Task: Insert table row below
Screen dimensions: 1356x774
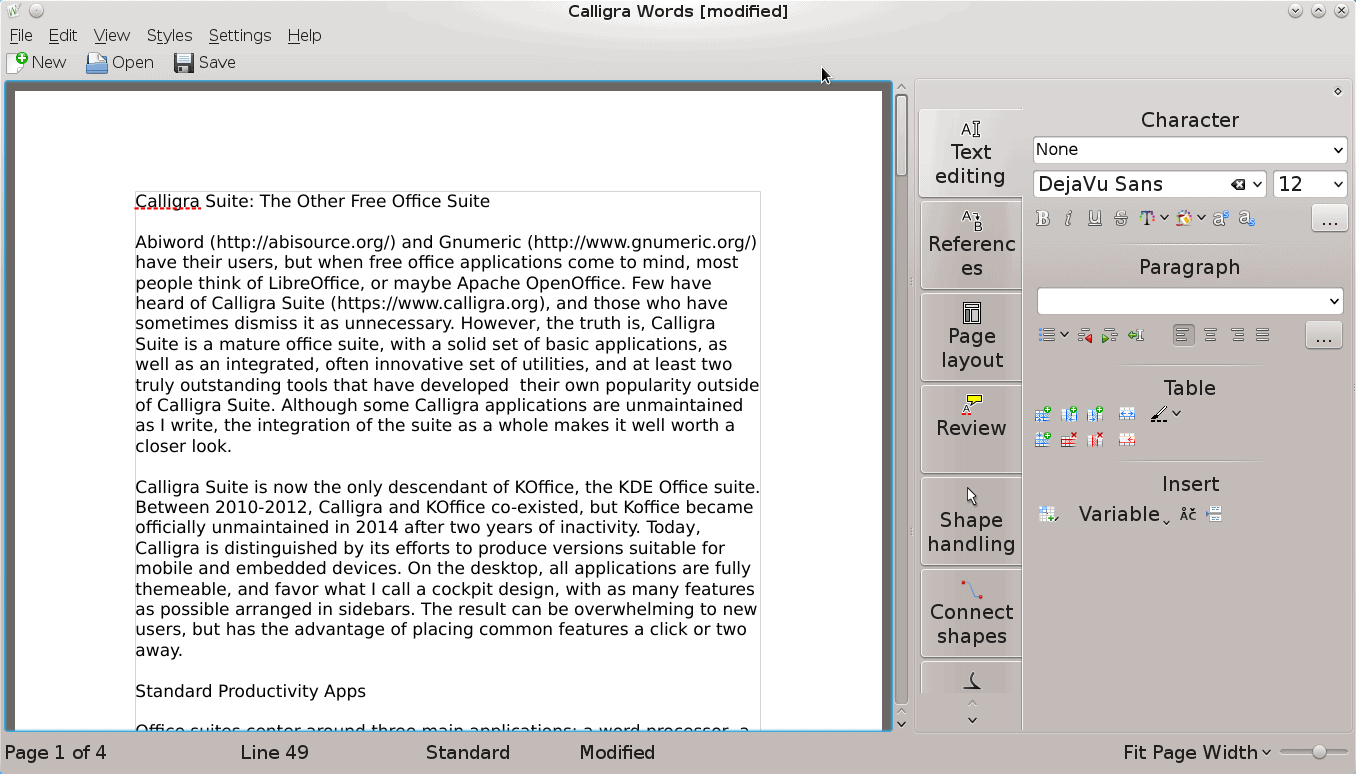Action: point(1043,440)
